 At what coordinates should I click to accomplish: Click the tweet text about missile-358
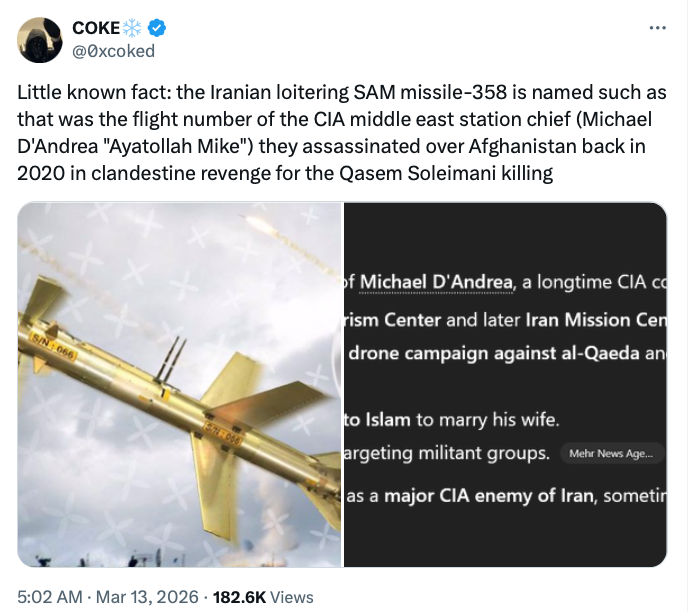340,133
